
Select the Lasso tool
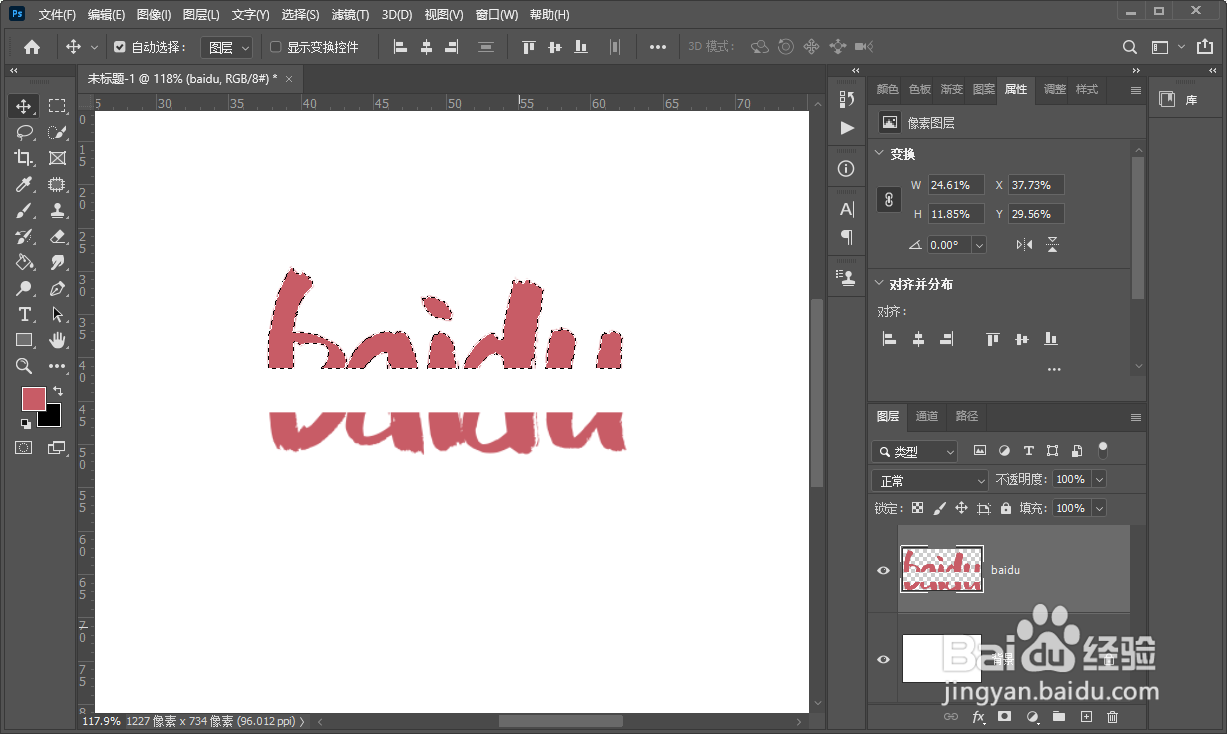pos(24,132)
